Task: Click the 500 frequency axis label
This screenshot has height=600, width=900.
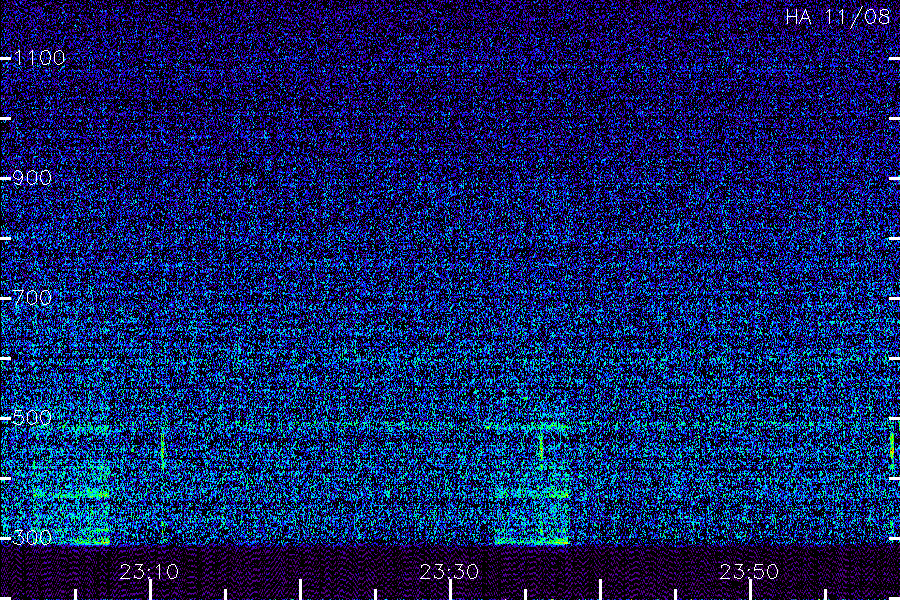Action: tap(32, 417)
